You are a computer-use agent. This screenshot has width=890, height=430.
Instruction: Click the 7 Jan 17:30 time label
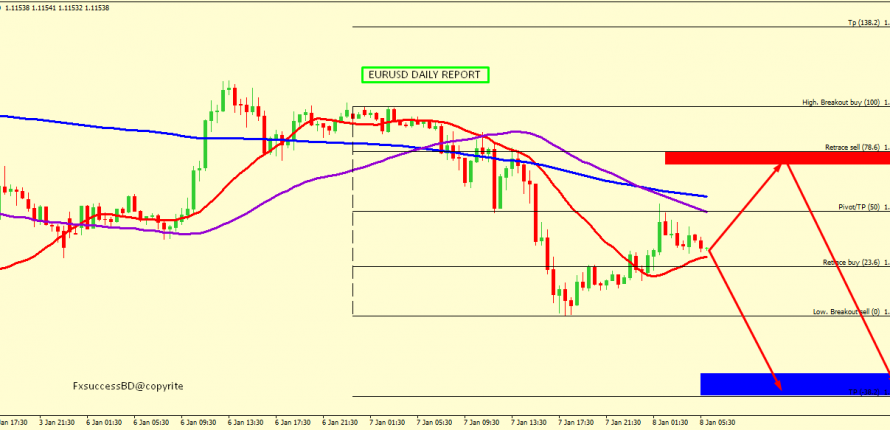point(578,423)
